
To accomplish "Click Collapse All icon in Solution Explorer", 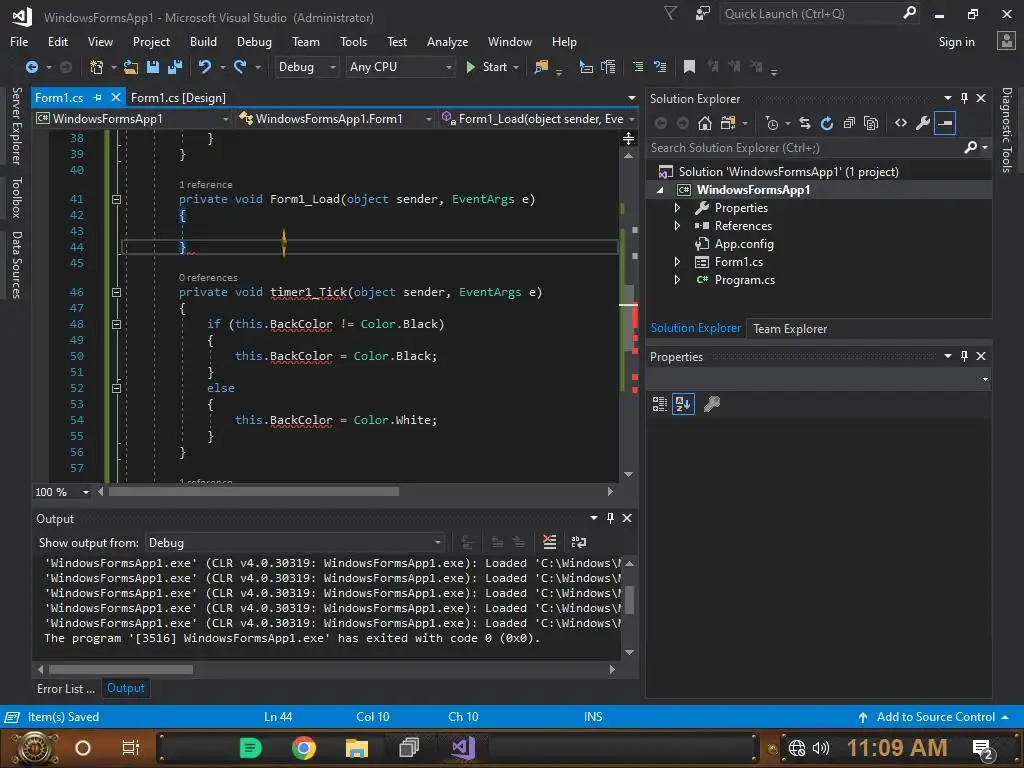I will [x=849, y=123].
